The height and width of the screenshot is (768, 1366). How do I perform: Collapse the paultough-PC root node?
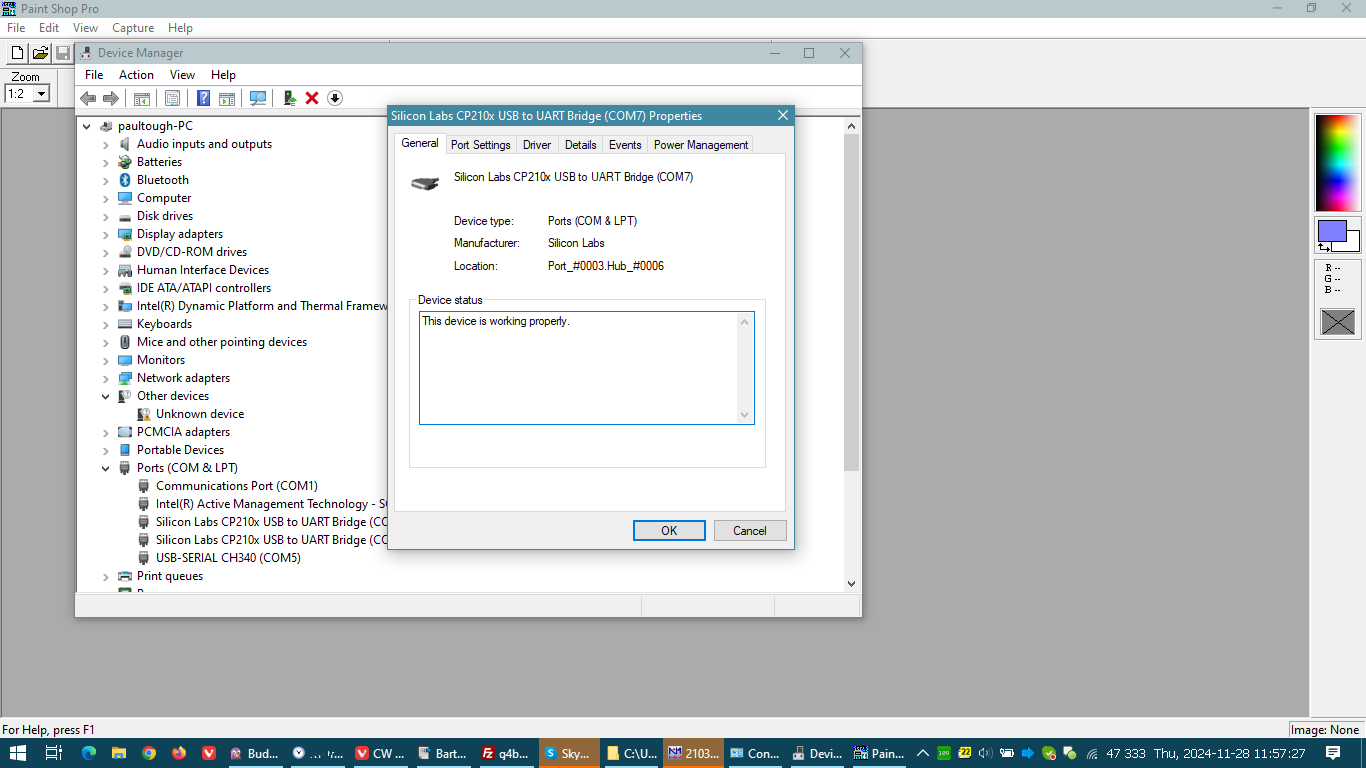87,126
